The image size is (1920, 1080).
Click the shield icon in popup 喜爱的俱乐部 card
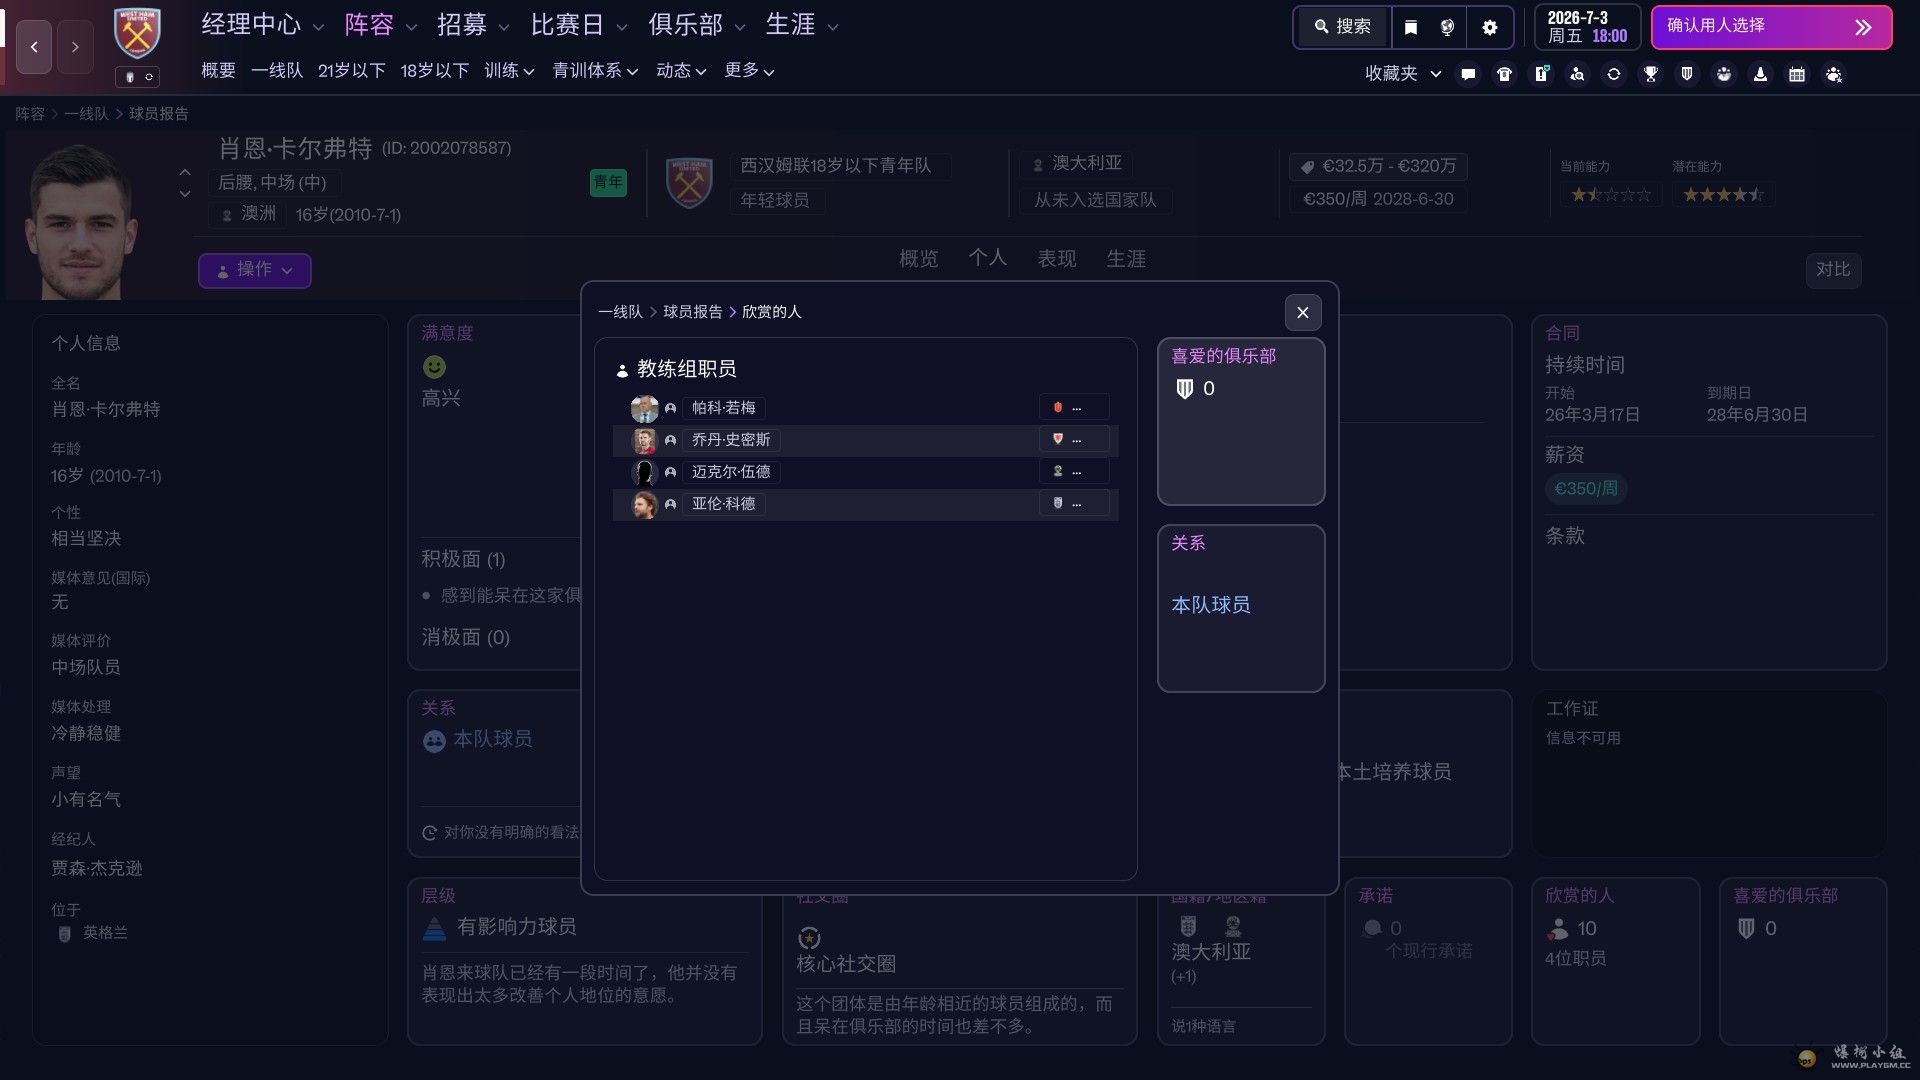point(1185,389)
